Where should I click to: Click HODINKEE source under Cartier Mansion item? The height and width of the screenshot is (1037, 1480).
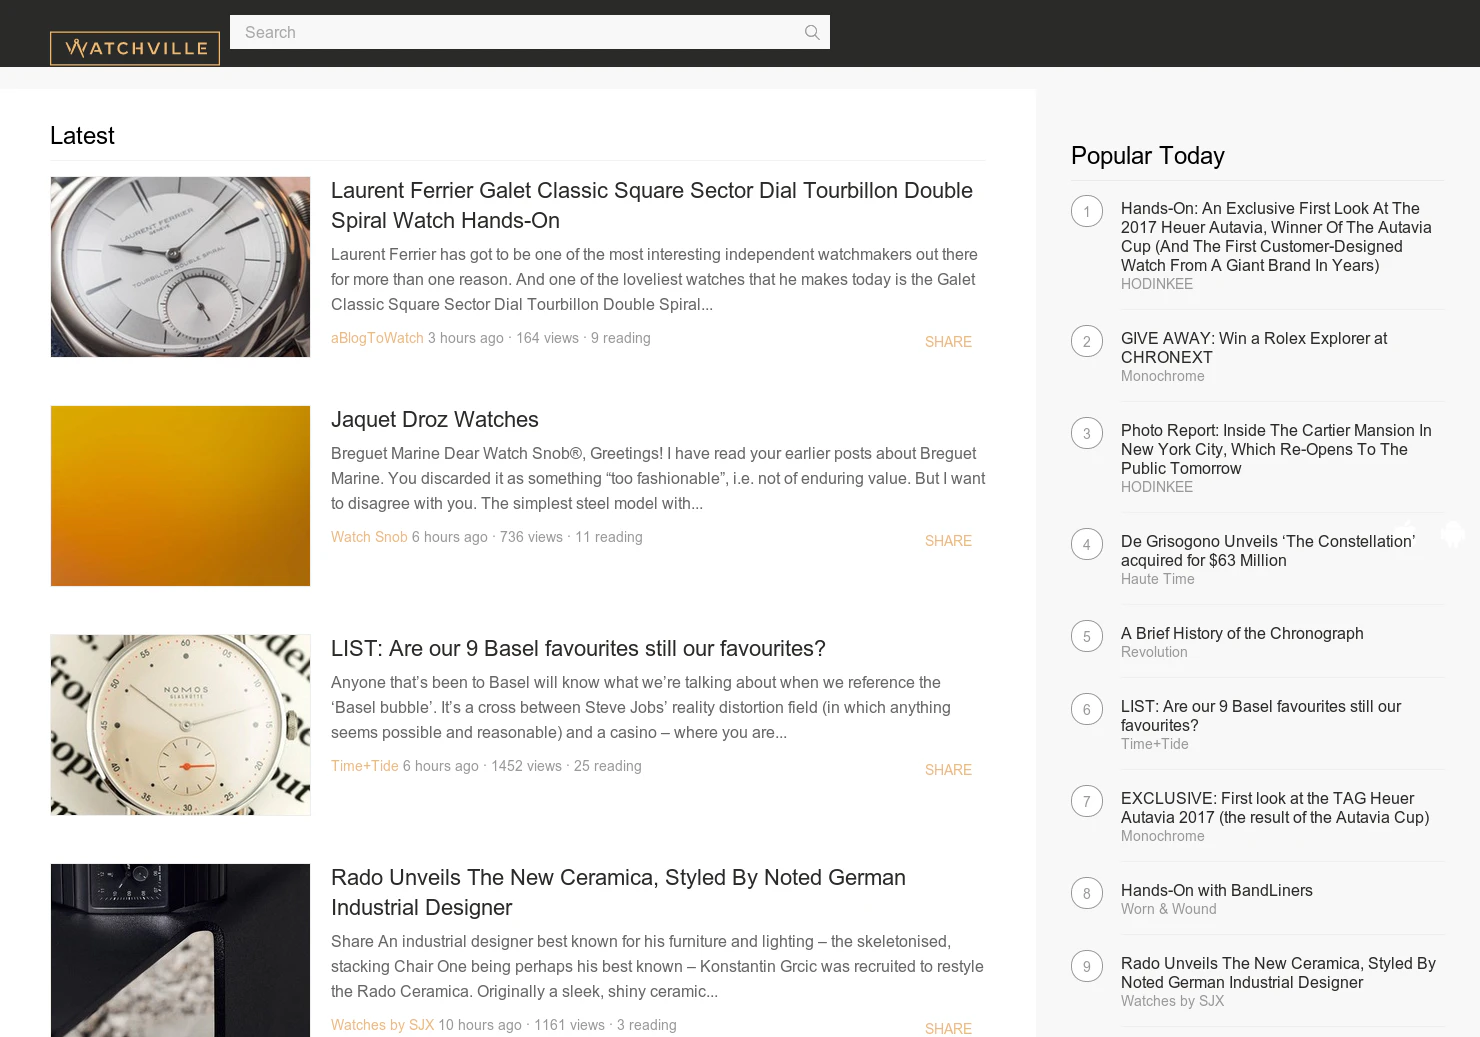tap(1157, 487)
